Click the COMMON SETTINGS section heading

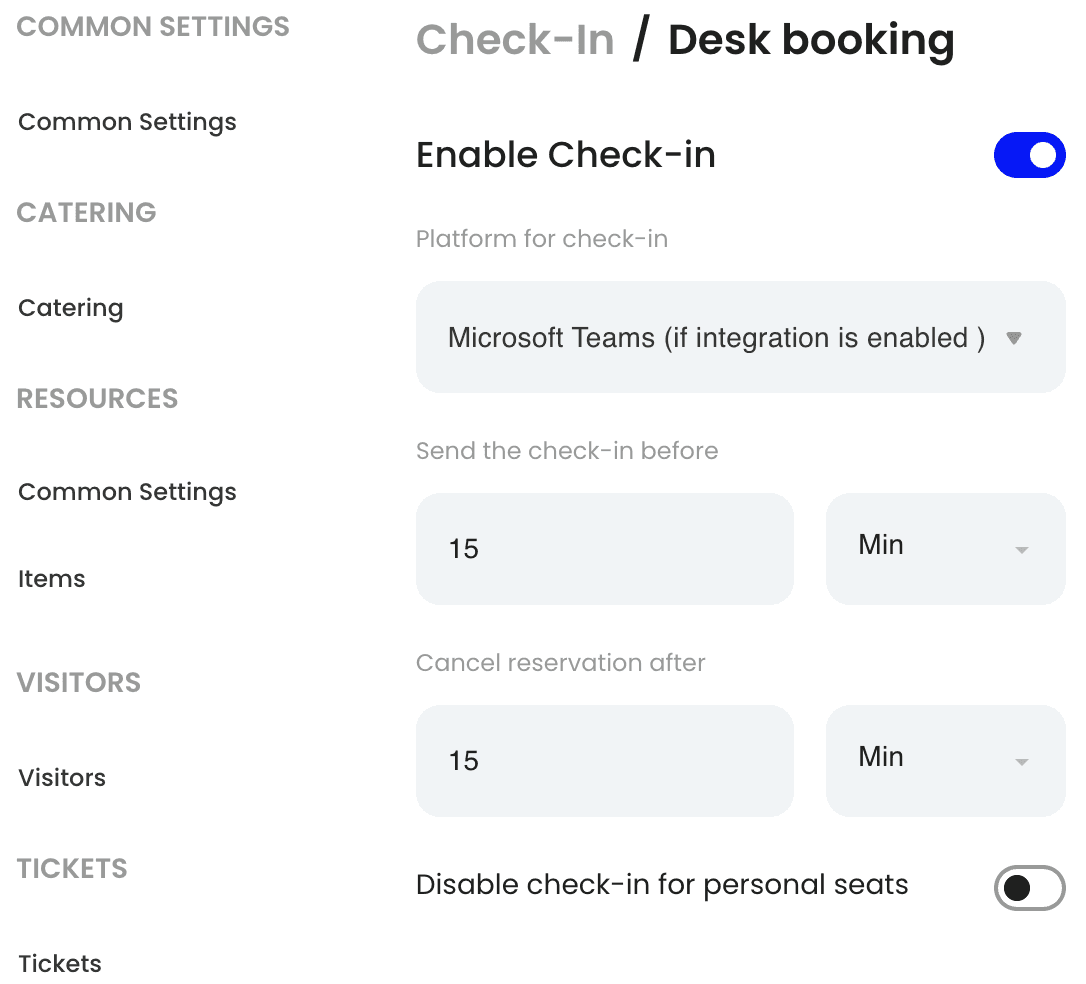point(153,27)
